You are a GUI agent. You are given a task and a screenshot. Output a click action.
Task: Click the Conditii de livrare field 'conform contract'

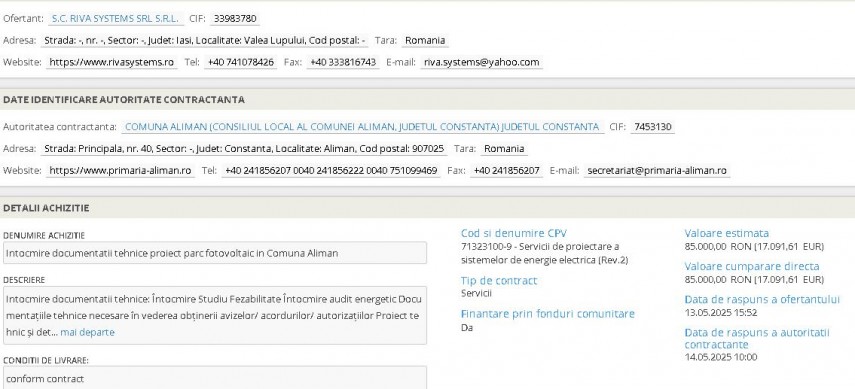pos(215,378)
